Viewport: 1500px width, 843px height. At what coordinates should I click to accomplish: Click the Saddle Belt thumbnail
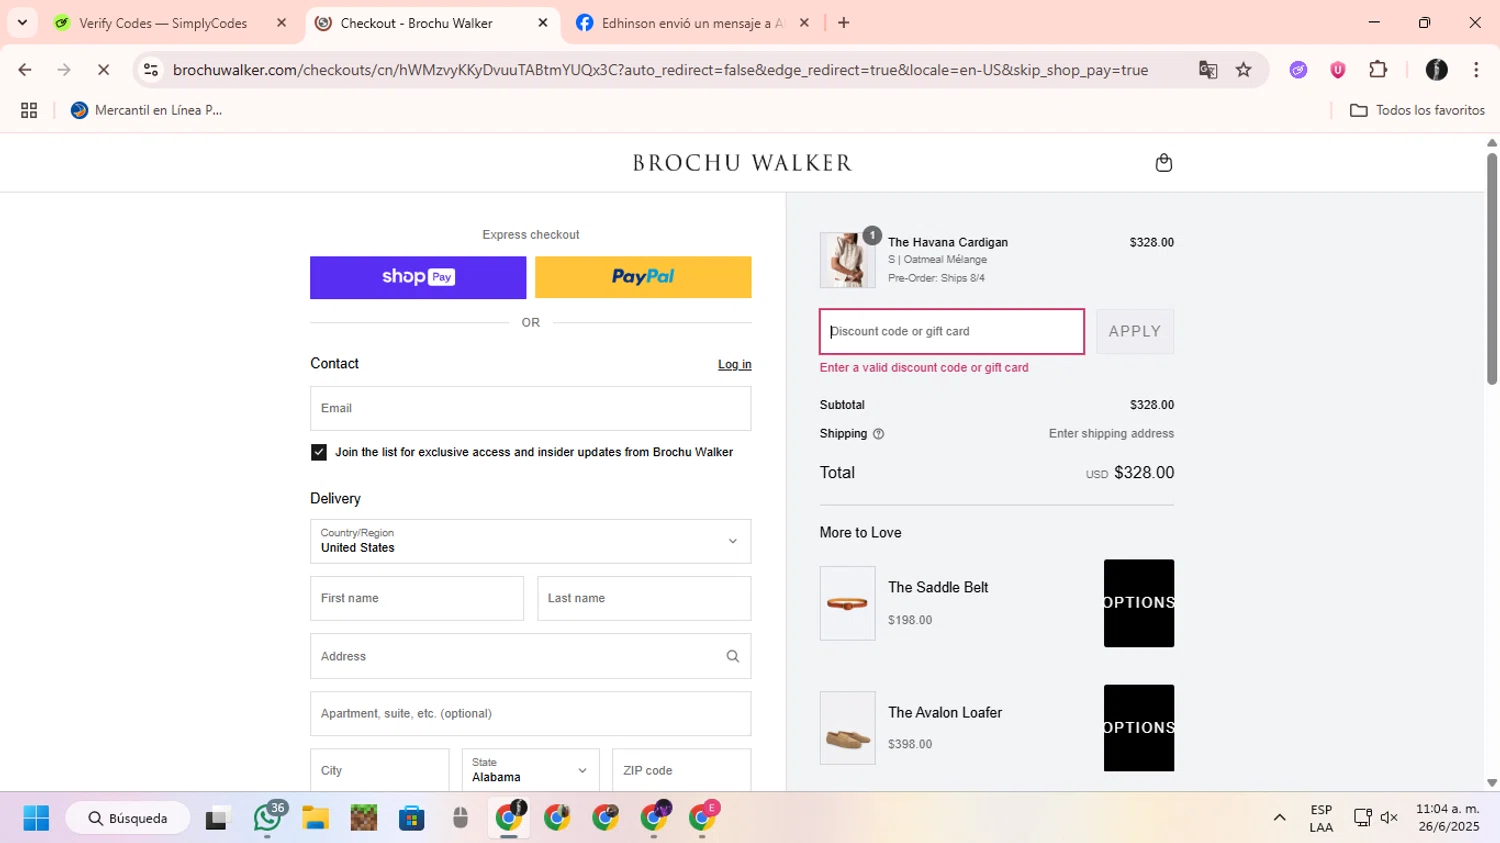tap(847, 603)
